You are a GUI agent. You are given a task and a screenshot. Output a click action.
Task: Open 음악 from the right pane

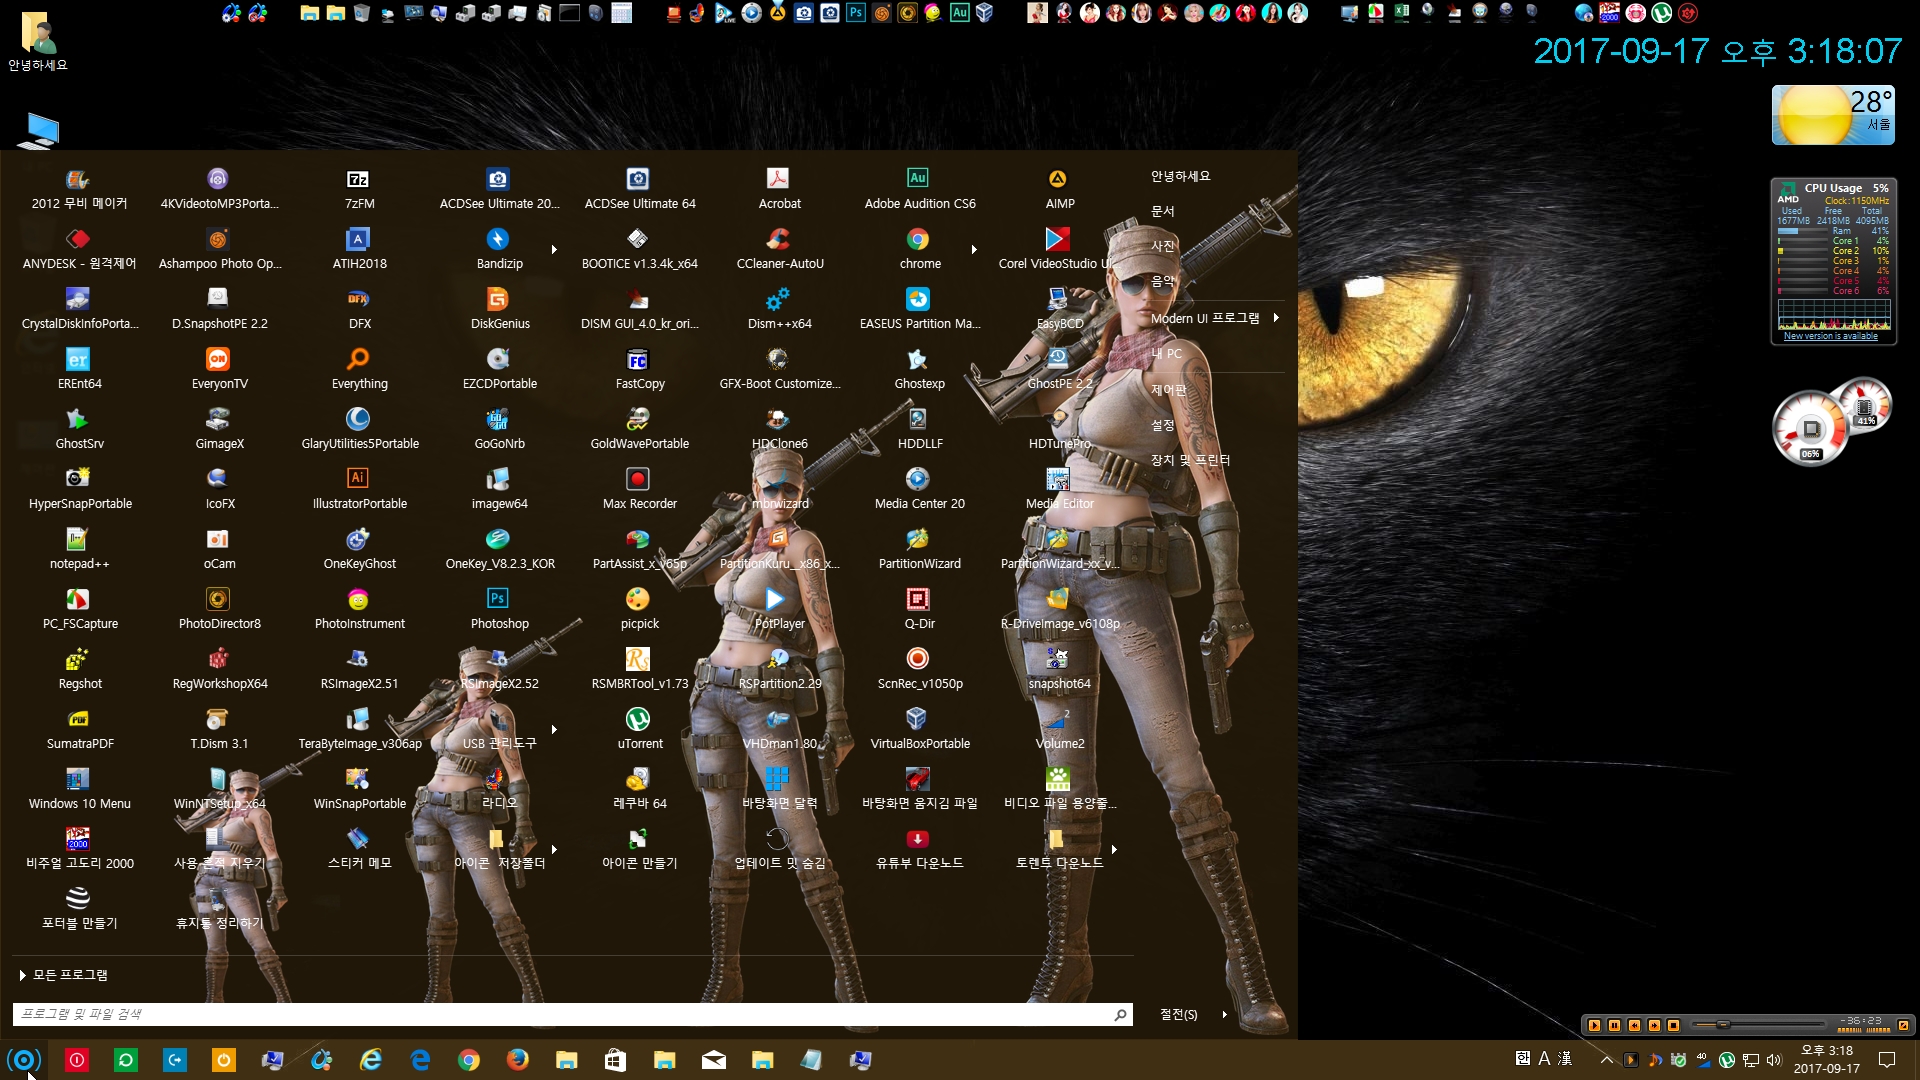pyautogui.click(x=1163, y=282)
